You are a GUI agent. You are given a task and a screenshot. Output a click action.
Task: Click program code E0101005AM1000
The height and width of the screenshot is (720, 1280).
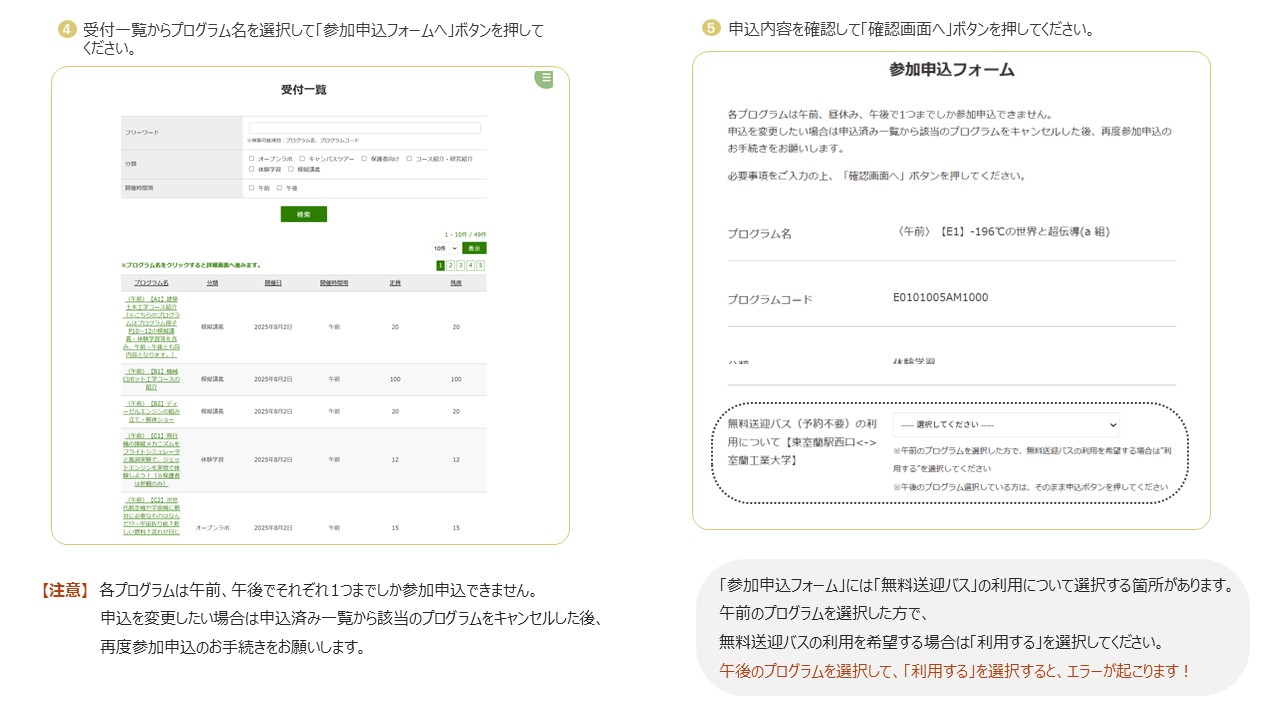click(940, 297)
